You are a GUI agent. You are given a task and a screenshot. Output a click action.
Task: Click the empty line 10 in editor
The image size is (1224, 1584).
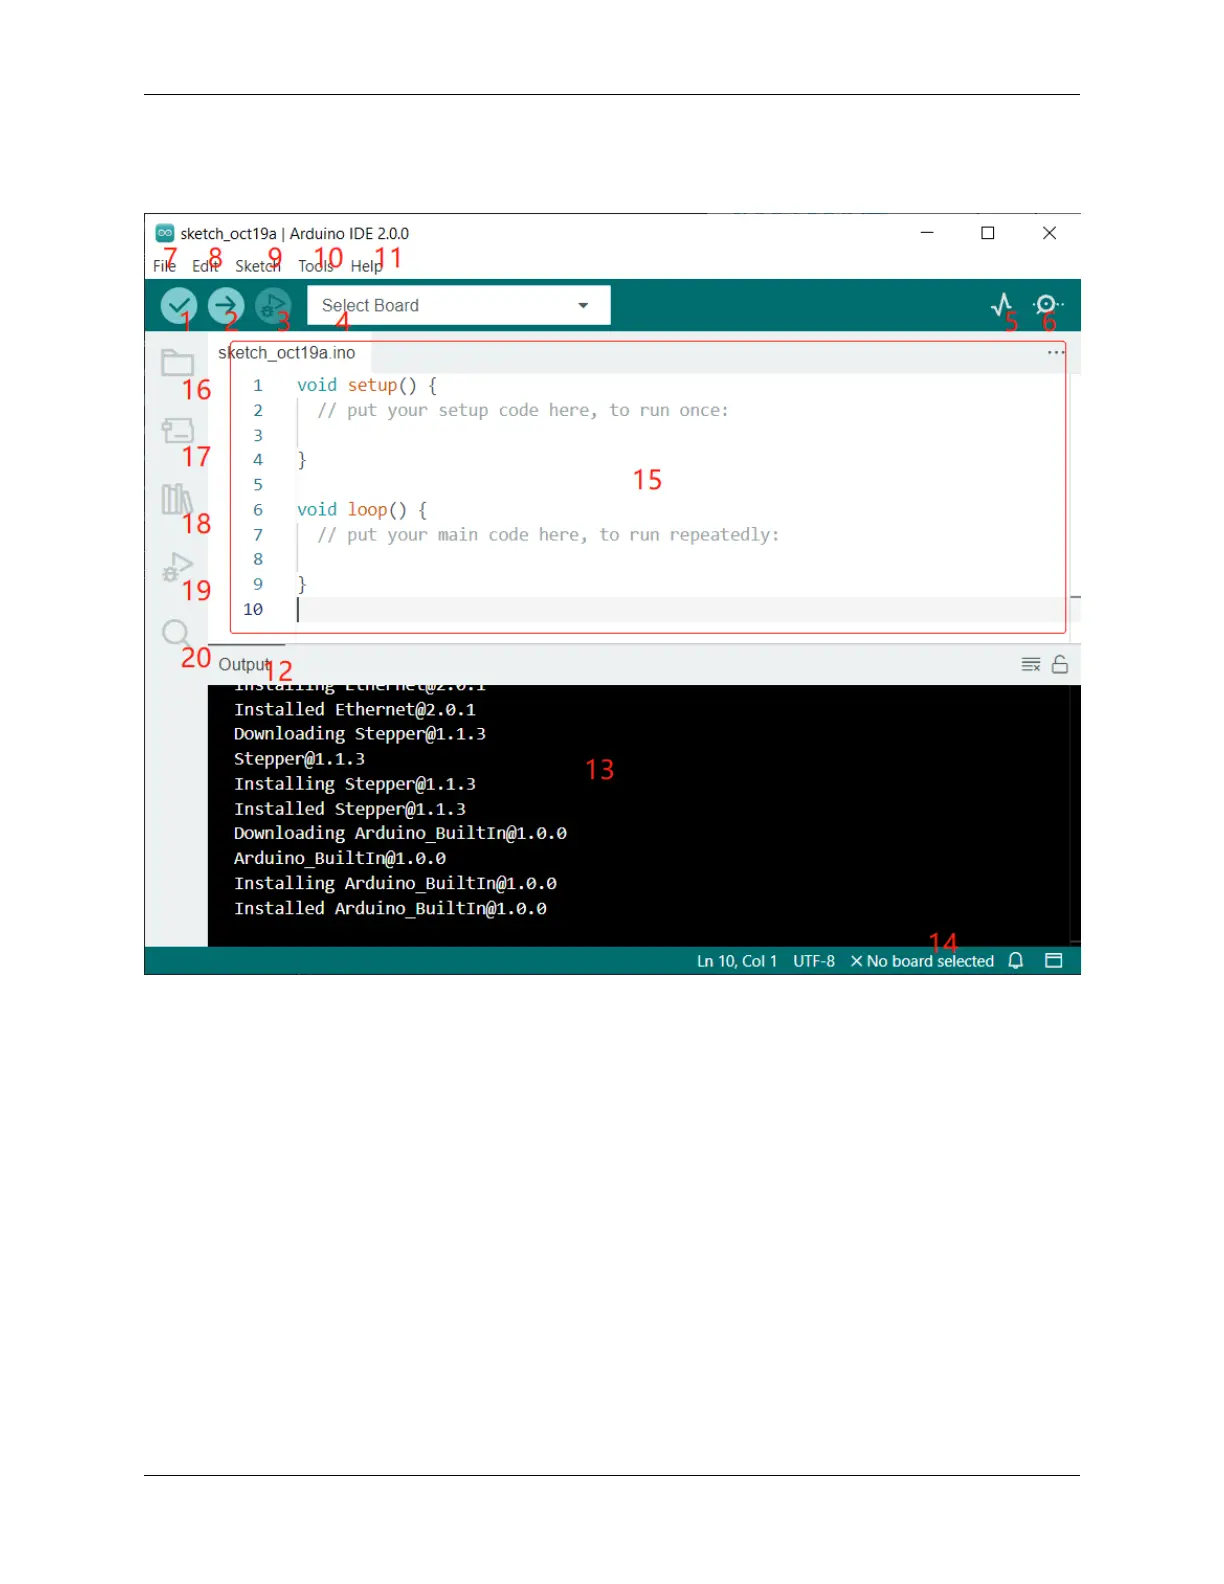coord(680,610)
